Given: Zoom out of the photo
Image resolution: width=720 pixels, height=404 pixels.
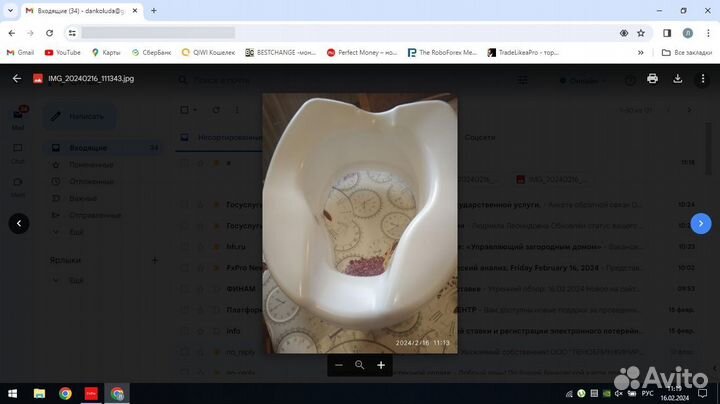Looking at the screenshot, I should (x=339, y=365).
